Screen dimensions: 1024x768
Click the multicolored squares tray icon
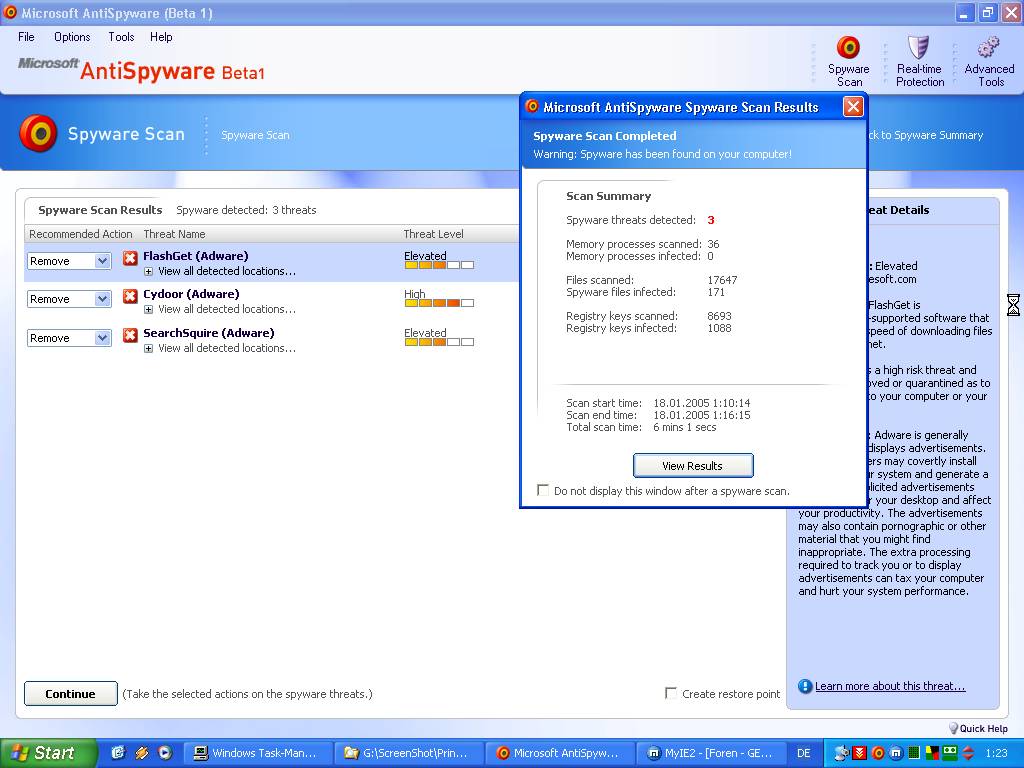[x=932, y=753]
